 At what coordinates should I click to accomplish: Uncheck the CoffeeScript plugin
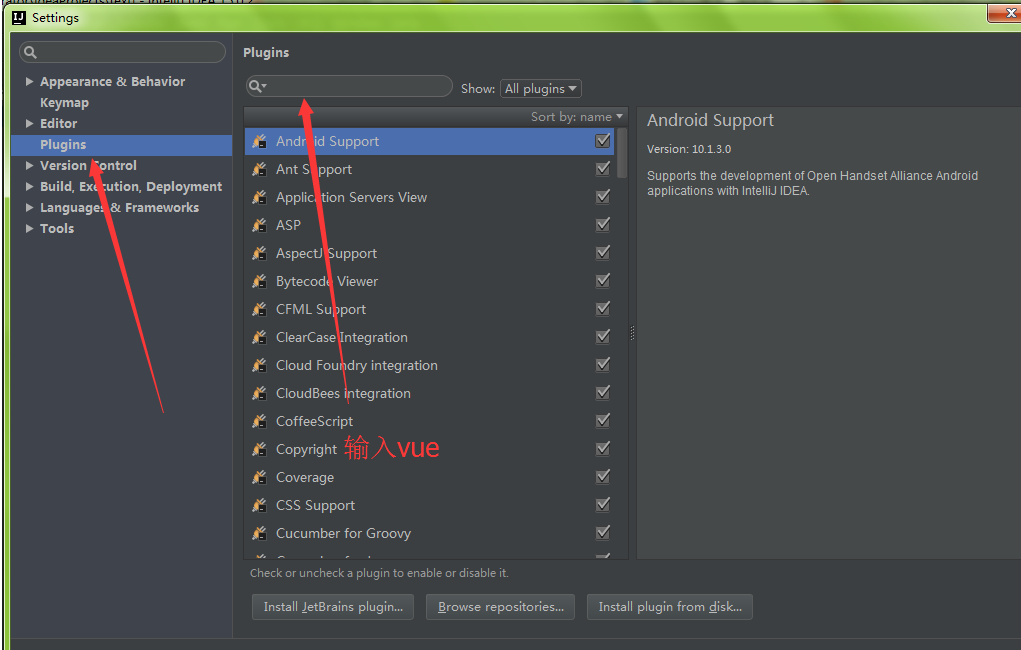click(603, 421)
